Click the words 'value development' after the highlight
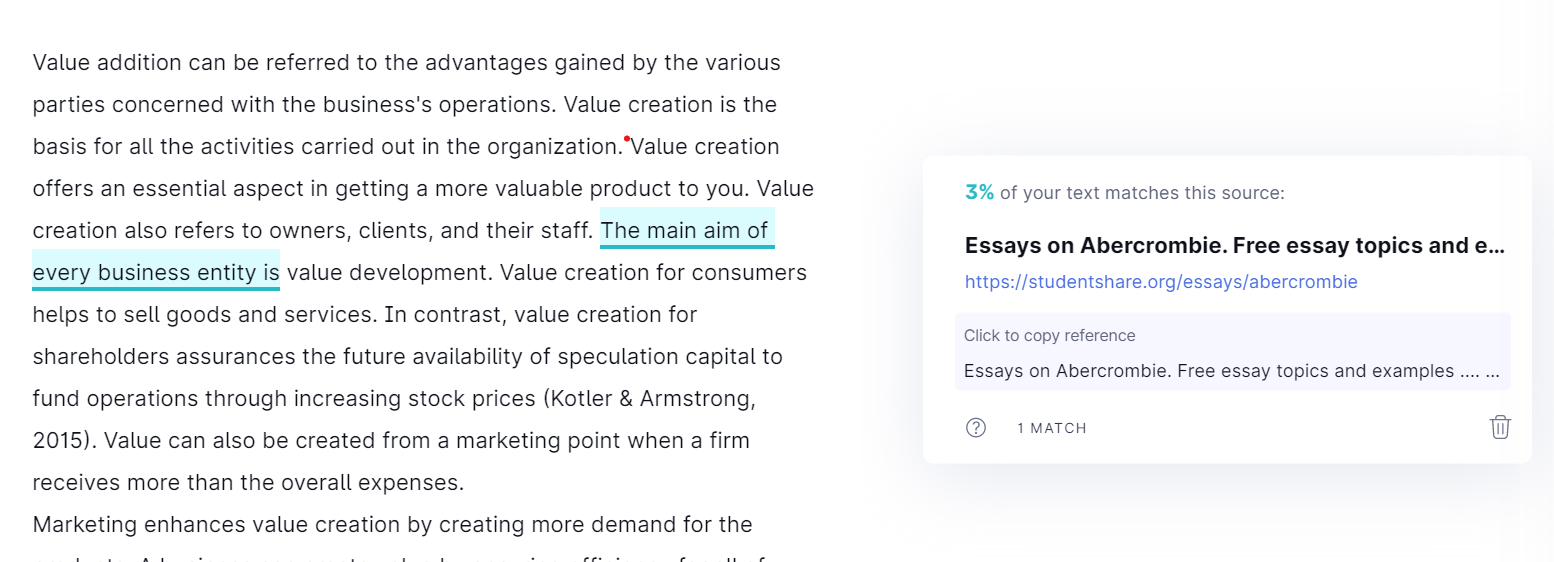1554x562 pixels. point(389,273)
